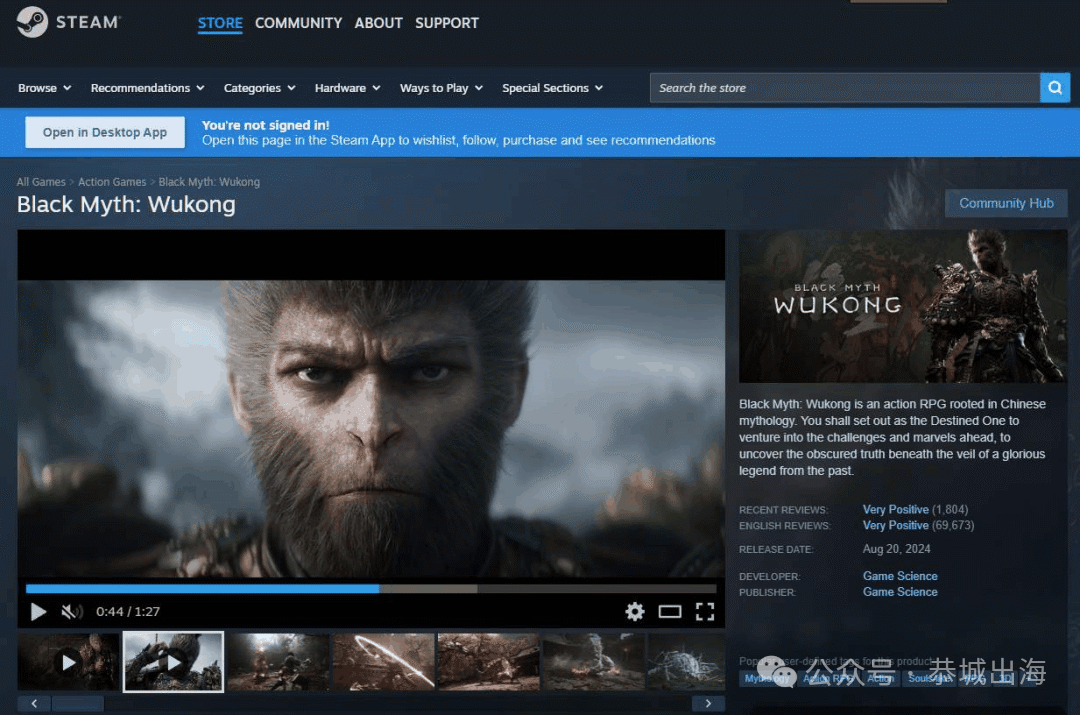The width and height of the screenshot is (1080, 715).
Task: Click the Action Games breadcrumb
Action: [x=112, y=182]
